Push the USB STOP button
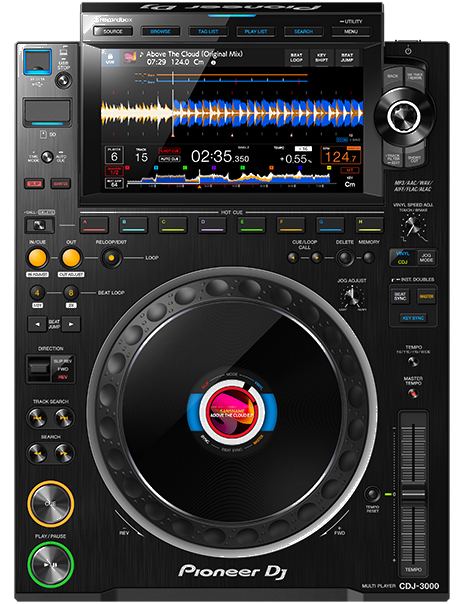 63,81
